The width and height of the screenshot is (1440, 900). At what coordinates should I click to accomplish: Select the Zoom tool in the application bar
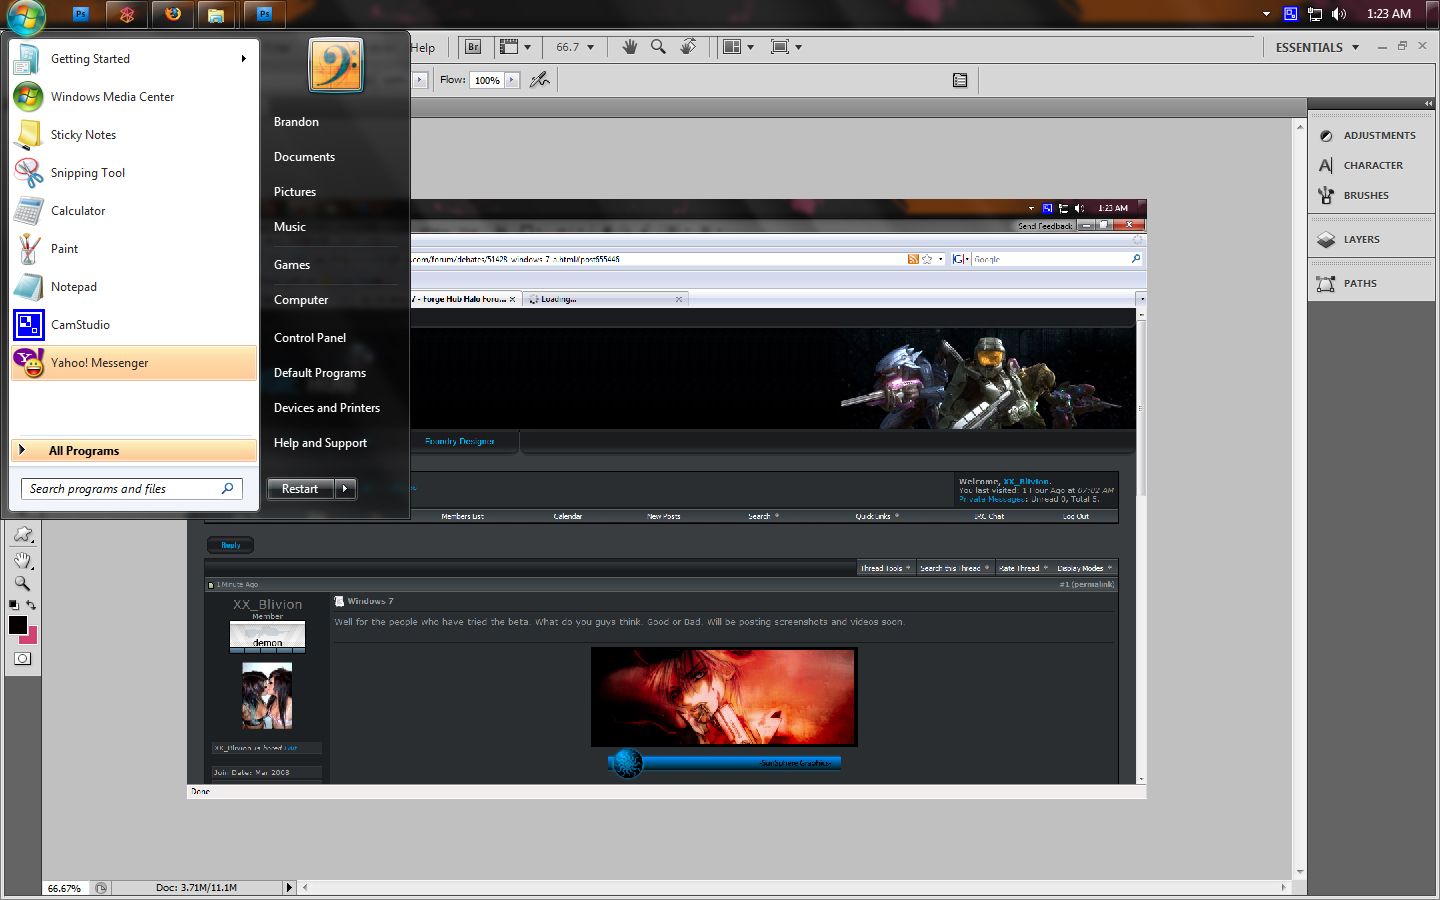point(658,47)
